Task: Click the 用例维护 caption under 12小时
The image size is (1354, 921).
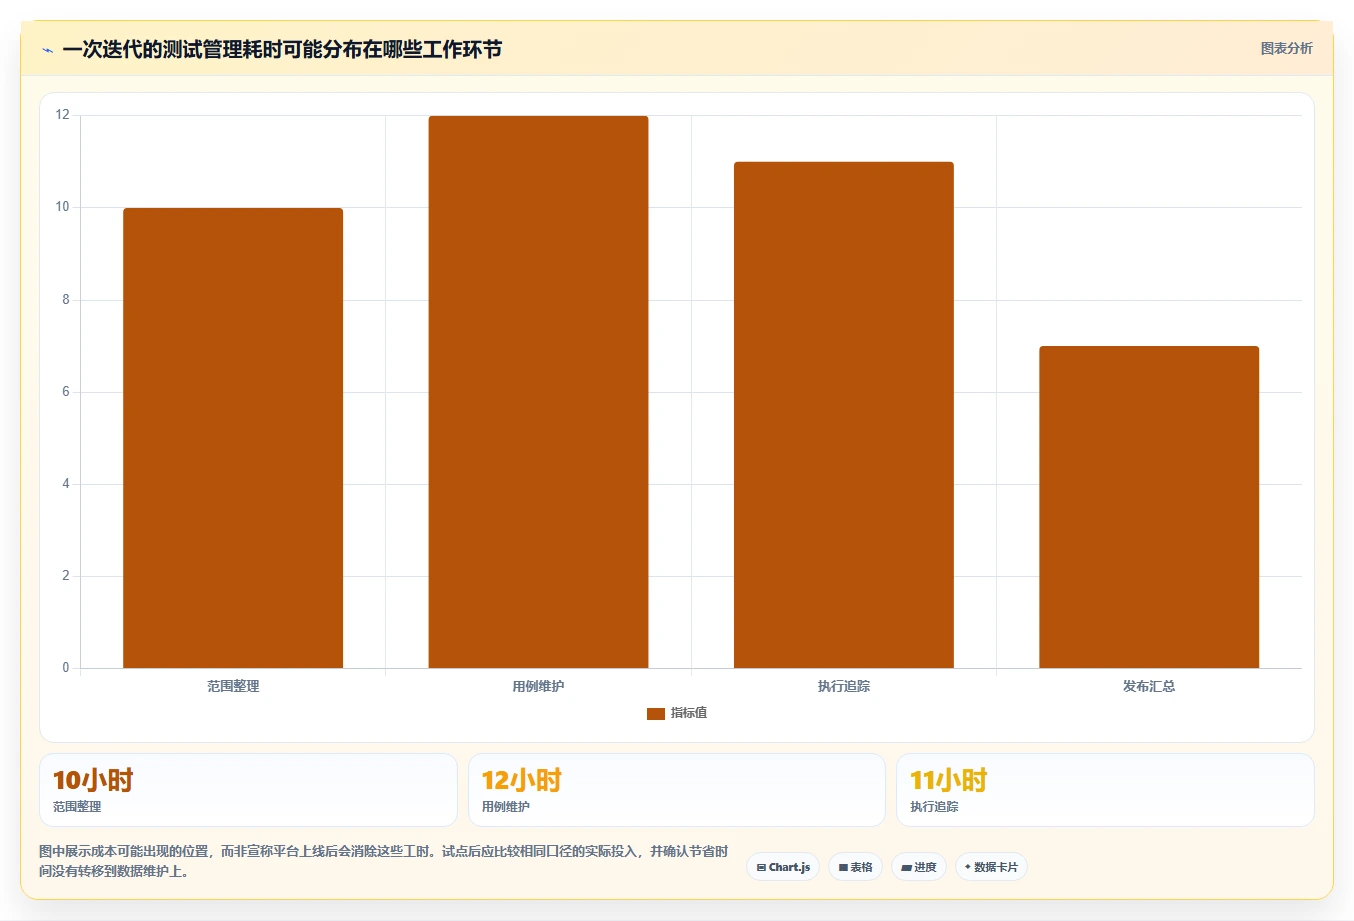Action: coord(506,807)
